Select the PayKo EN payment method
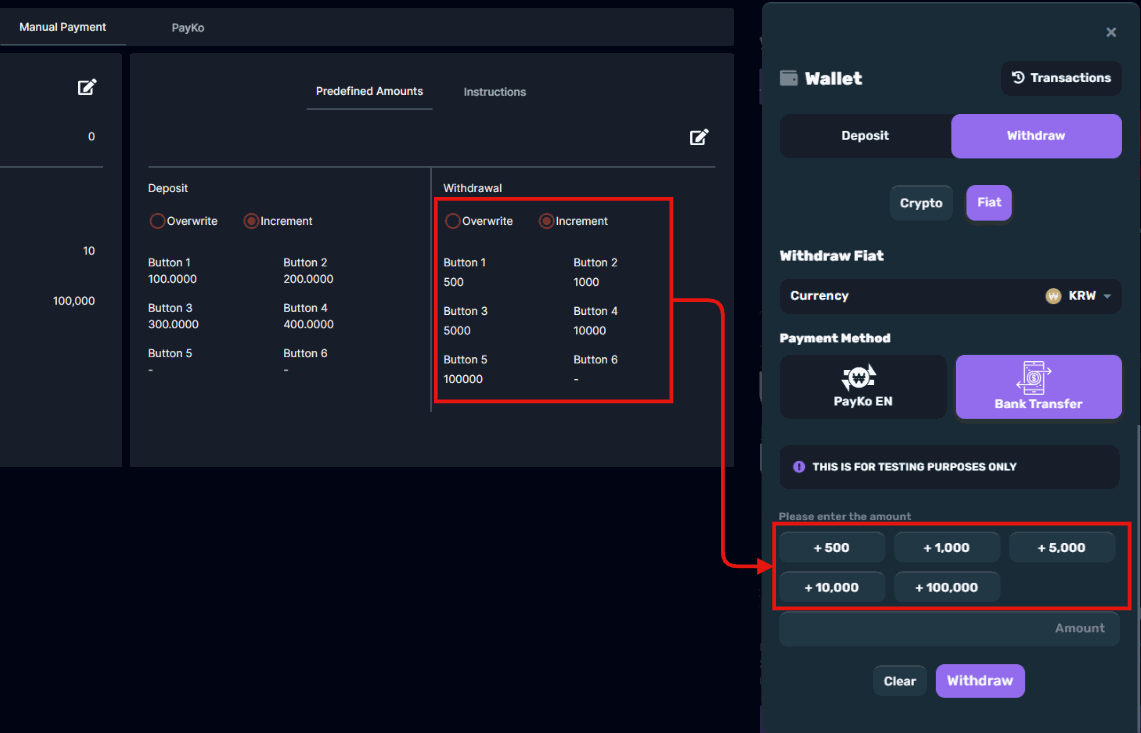This screenshot has width=1141, height=733. (x=863, y=387)
